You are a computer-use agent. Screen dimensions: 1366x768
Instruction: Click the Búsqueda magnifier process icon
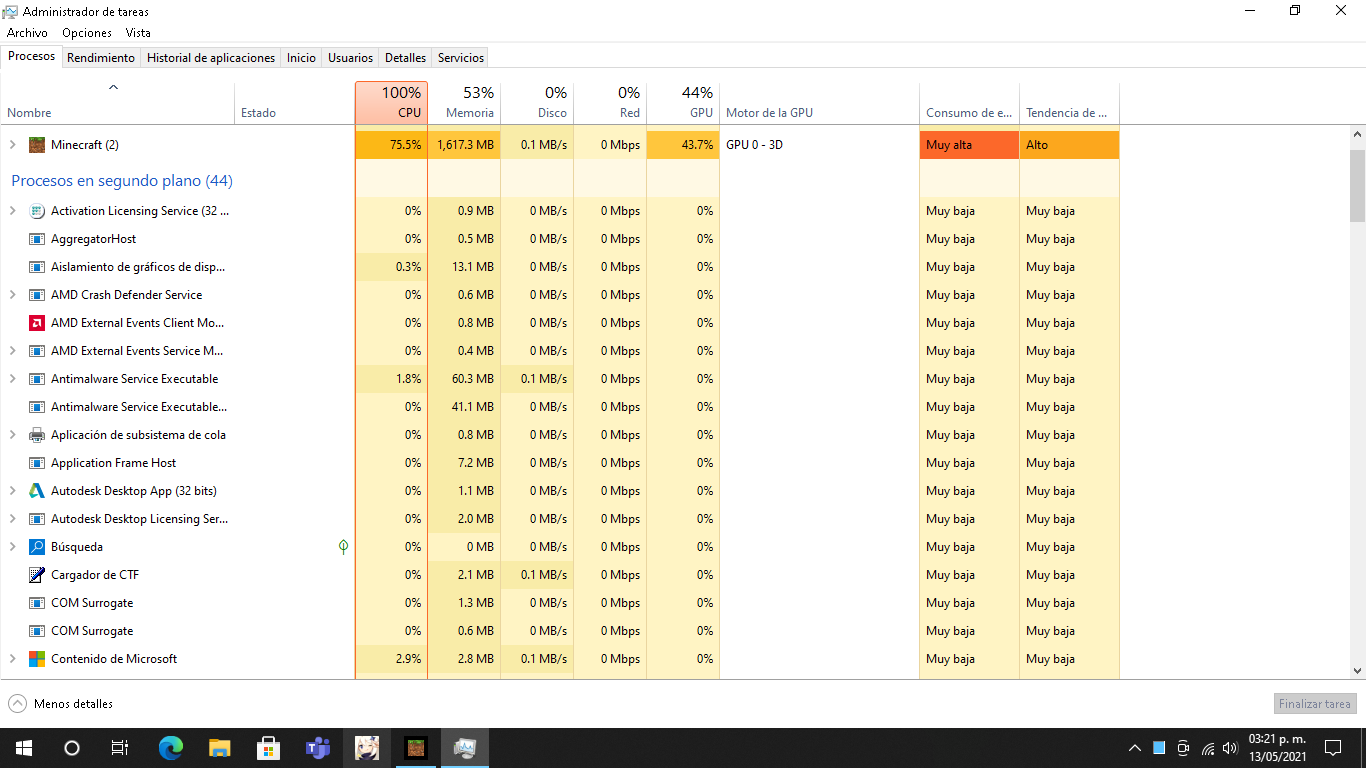click(x=37, y=547)
